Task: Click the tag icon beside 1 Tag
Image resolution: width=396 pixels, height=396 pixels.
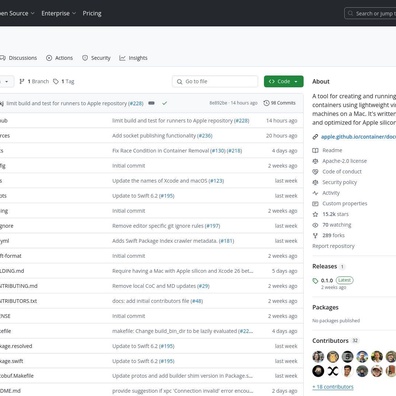Action: [56, 81]
